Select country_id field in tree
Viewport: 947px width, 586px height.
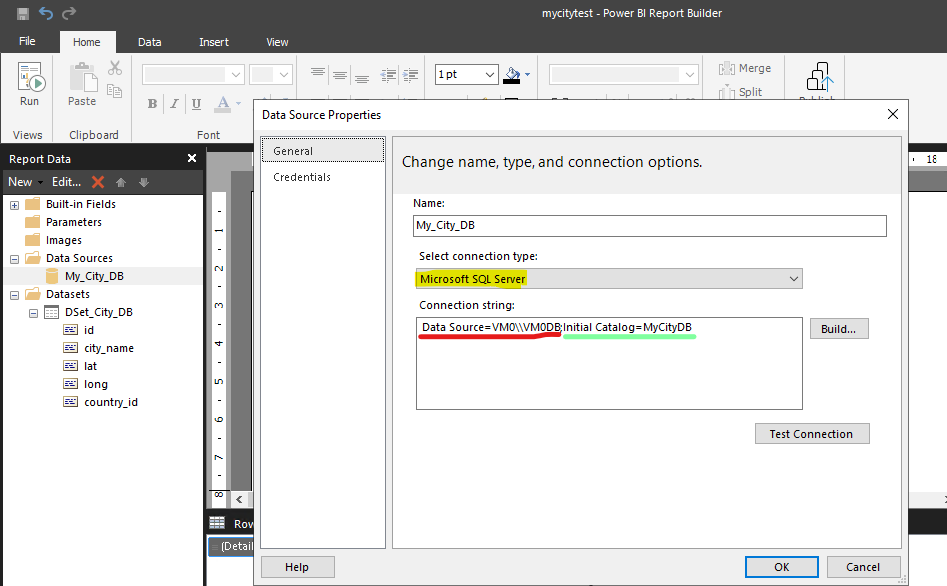coord(111,402)
